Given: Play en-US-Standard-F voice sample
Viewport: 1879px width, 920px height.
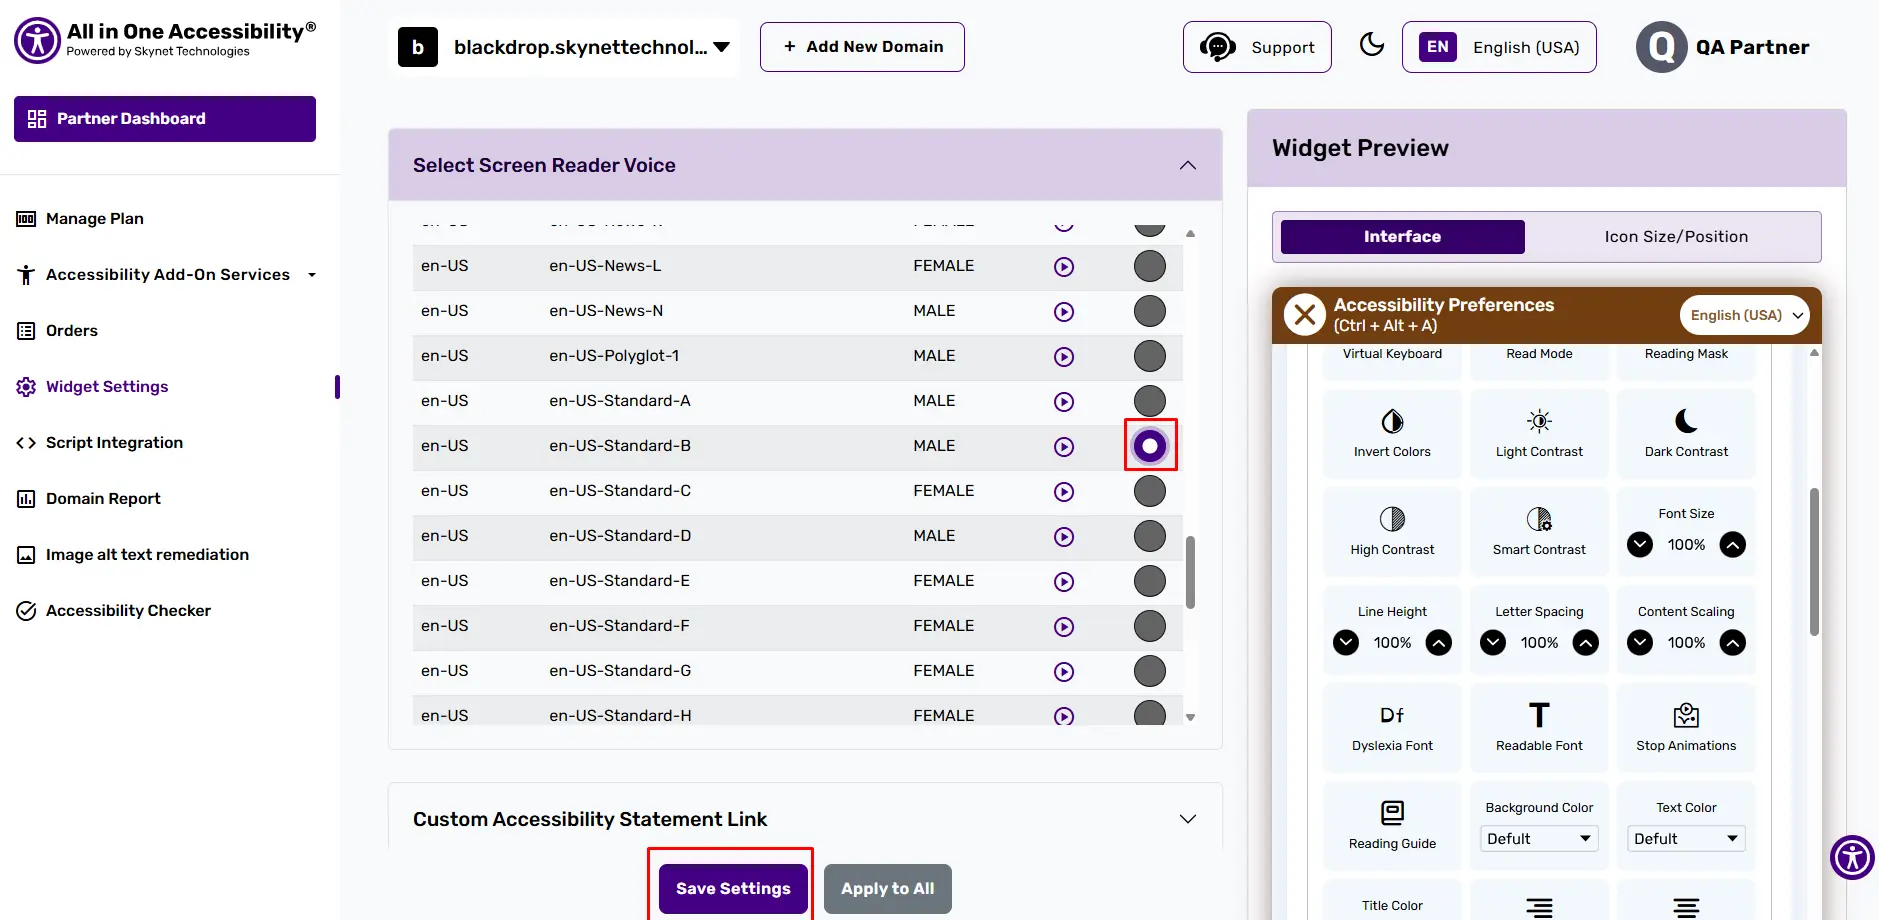Looking at the screenshot, I should point(1064,627).
